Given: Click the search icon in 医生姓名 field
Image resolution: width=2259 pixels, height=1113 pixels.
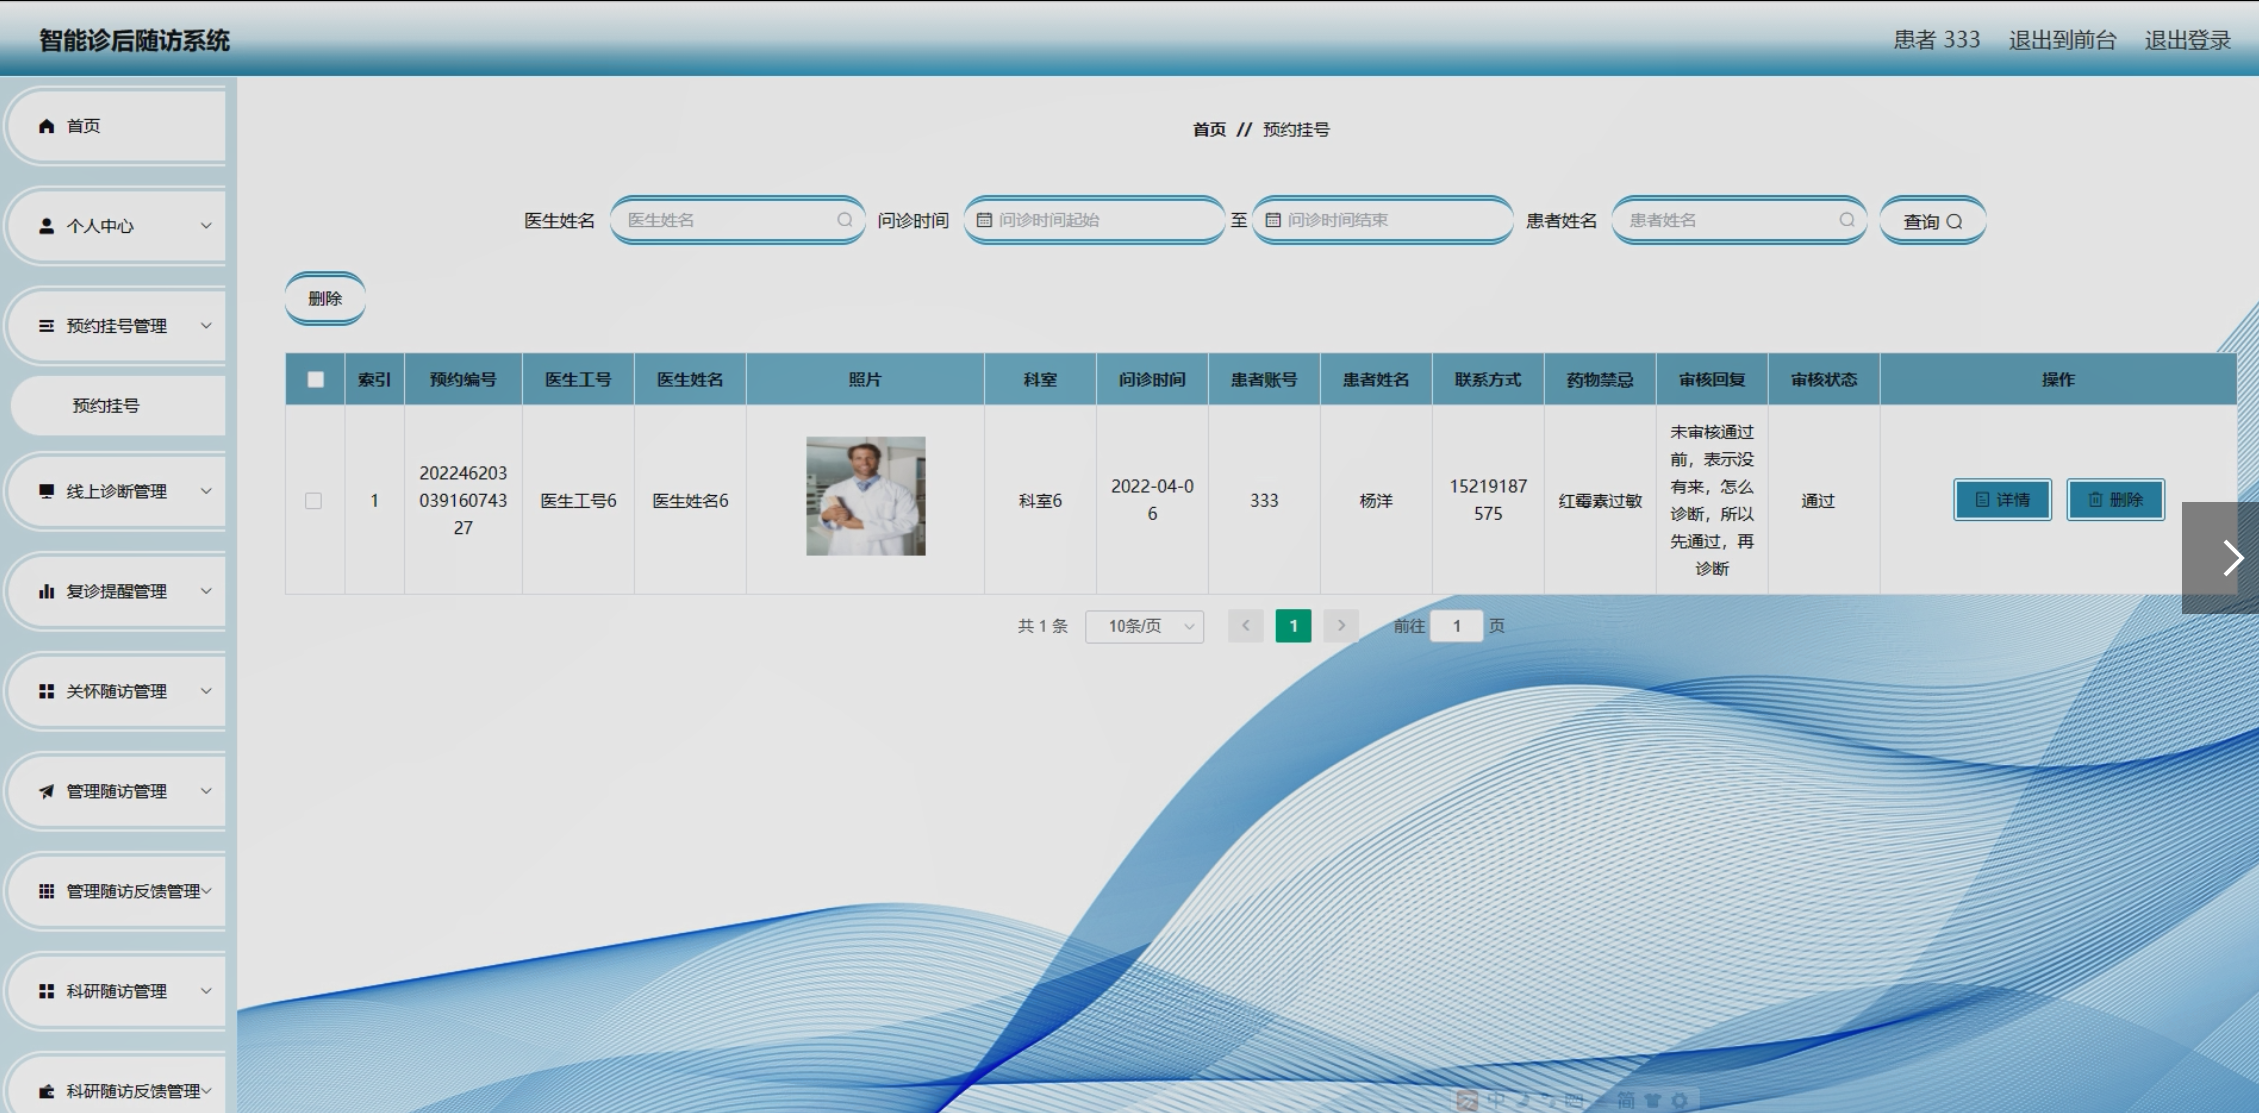Looking at the screenshot, I should point(845,220).
